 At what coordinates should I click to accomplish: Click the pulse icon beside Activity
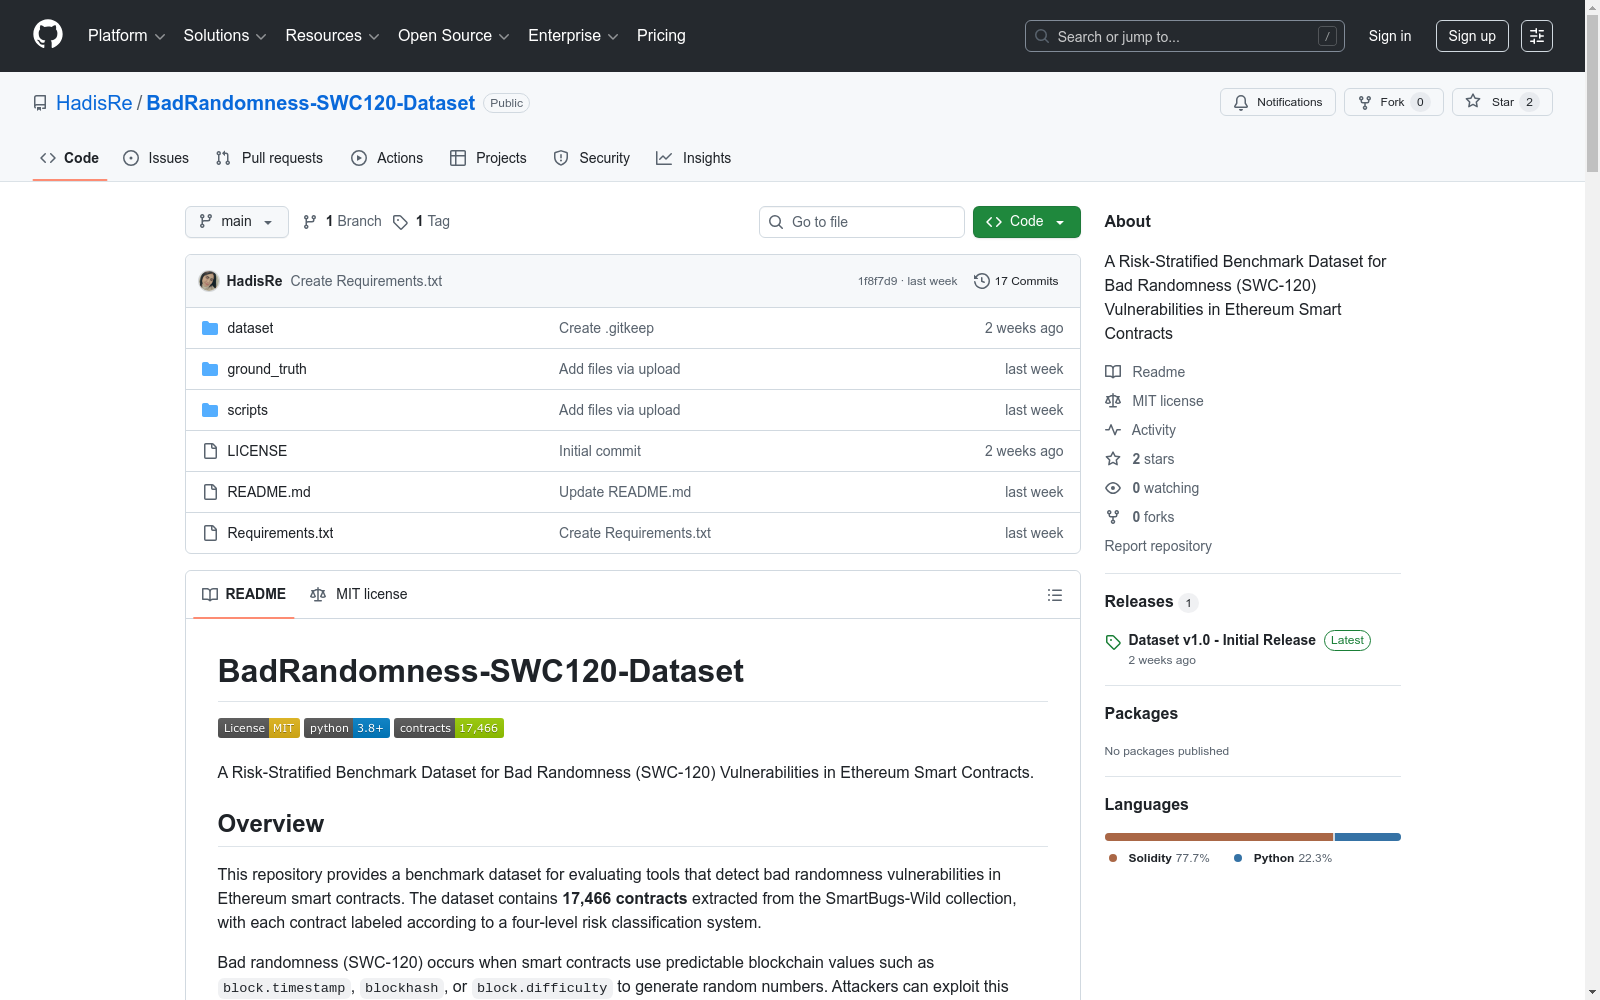coord(1113,430)
